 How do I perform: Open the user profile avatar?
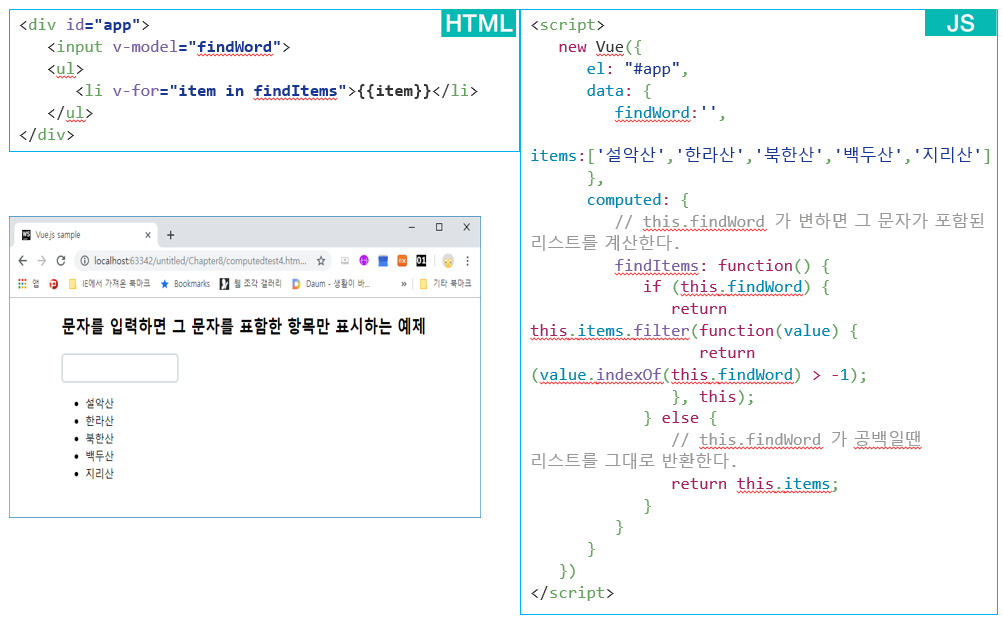click(x=448, y=261)
